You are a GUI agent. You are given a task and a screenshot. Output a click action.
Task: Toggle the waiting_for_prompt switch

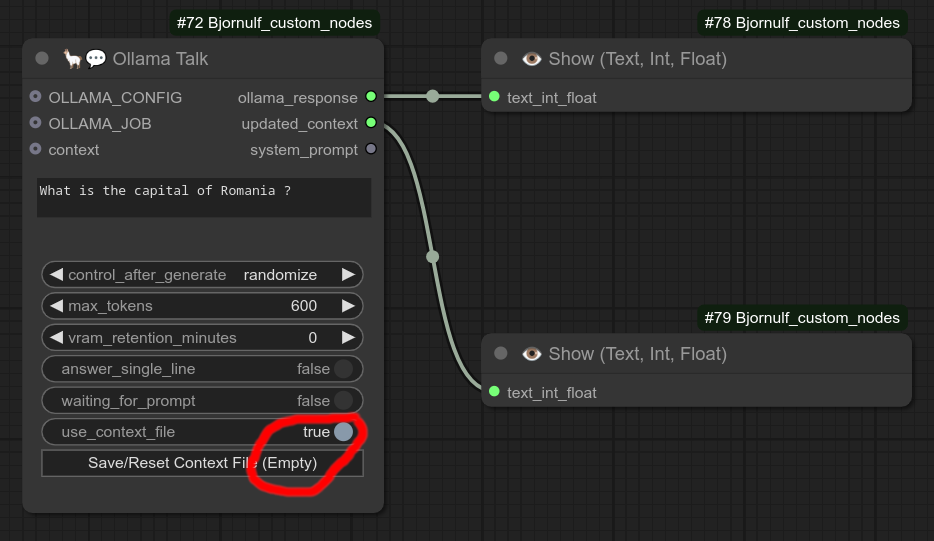coord(343,401)
